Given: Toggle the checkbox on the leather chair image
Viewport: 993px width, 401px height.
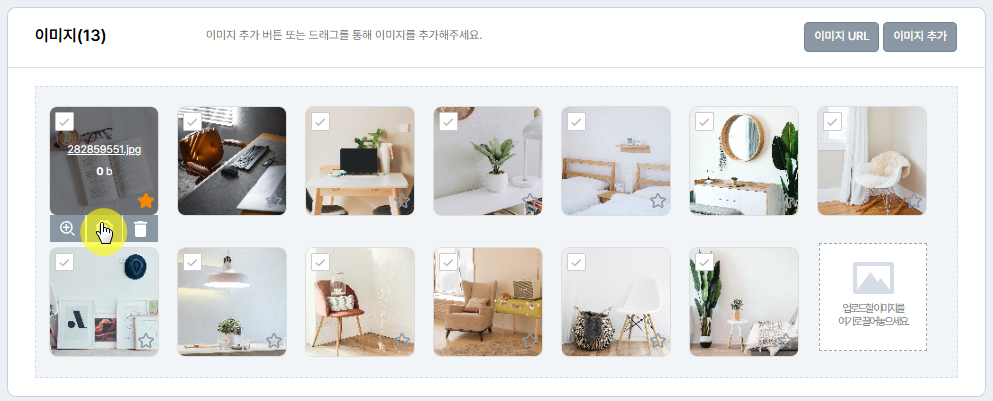Looking at the screenshot, I should tap(193, 122).
